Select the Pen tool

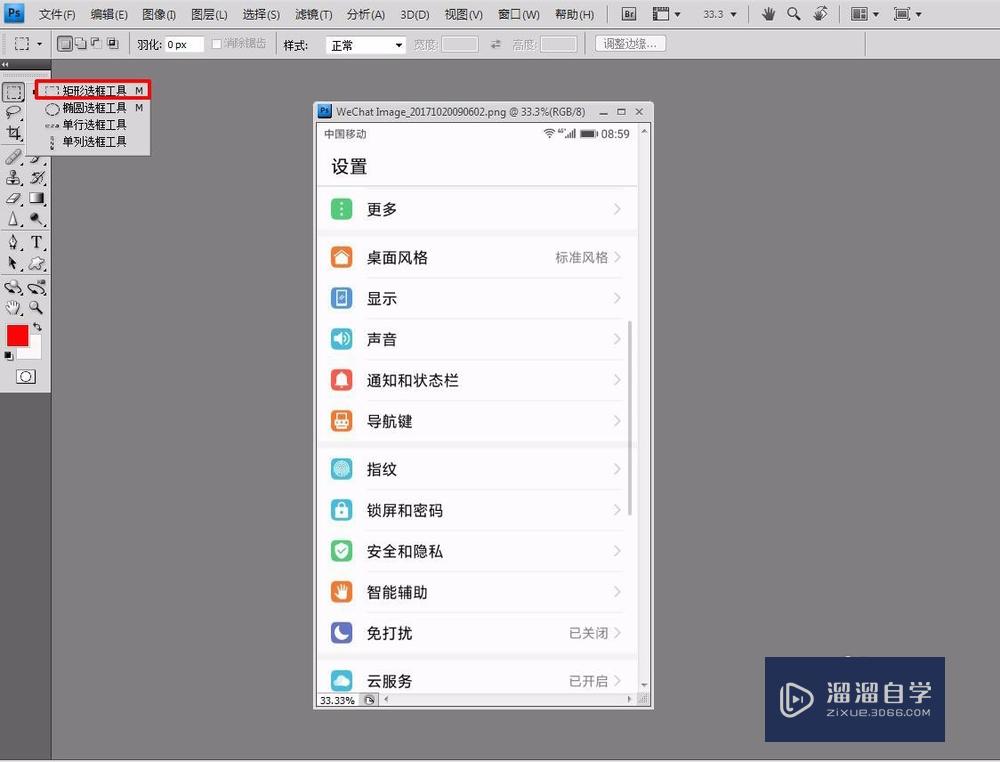click(x=14, y=242)
